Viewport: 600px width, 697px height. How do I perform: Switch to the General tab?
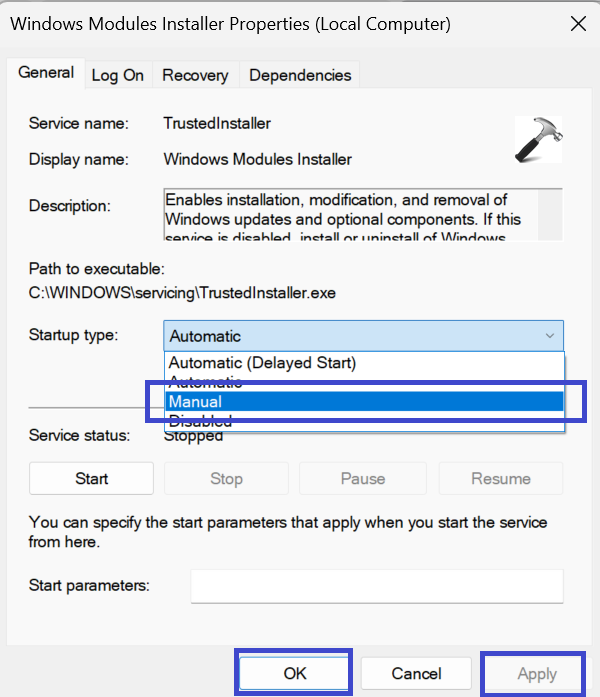pyautogui.click(x=46, y=73)
